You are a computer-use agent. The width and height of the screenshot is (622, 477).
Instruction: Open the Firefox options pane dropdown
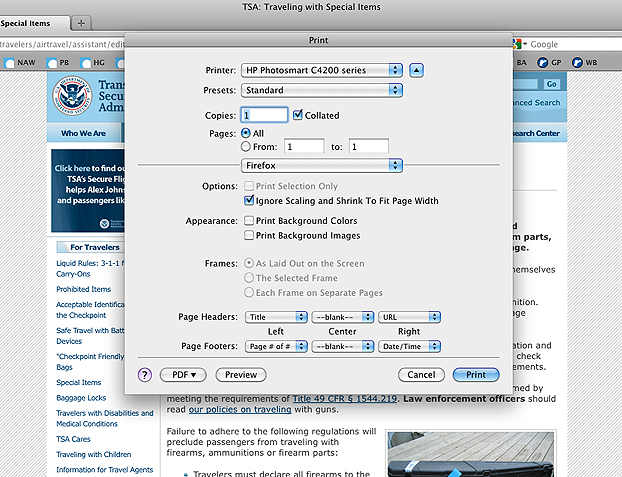(322, 165)
